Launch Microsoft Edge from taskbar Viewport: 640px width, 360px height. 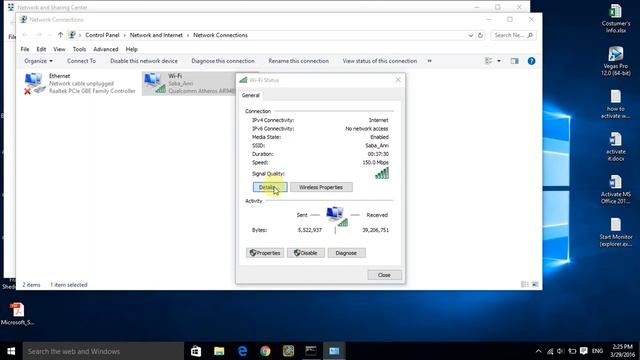point(242,351)
